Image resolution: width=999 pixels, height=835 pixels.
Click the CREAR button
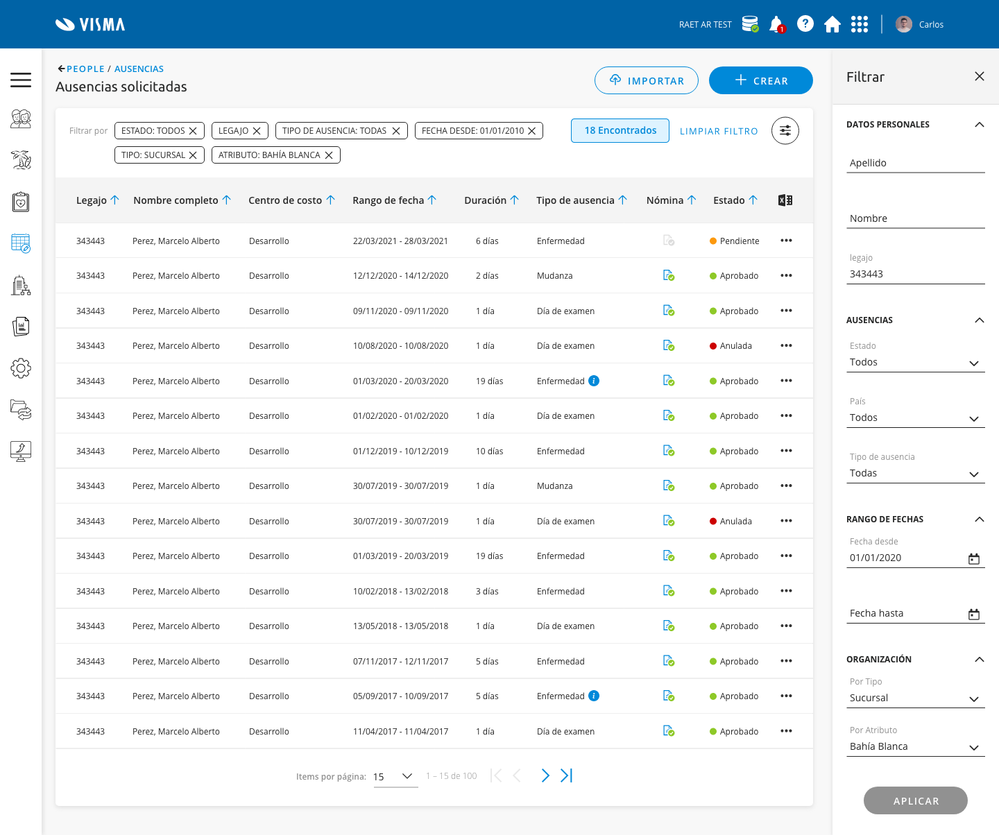(x=761, y=80)
